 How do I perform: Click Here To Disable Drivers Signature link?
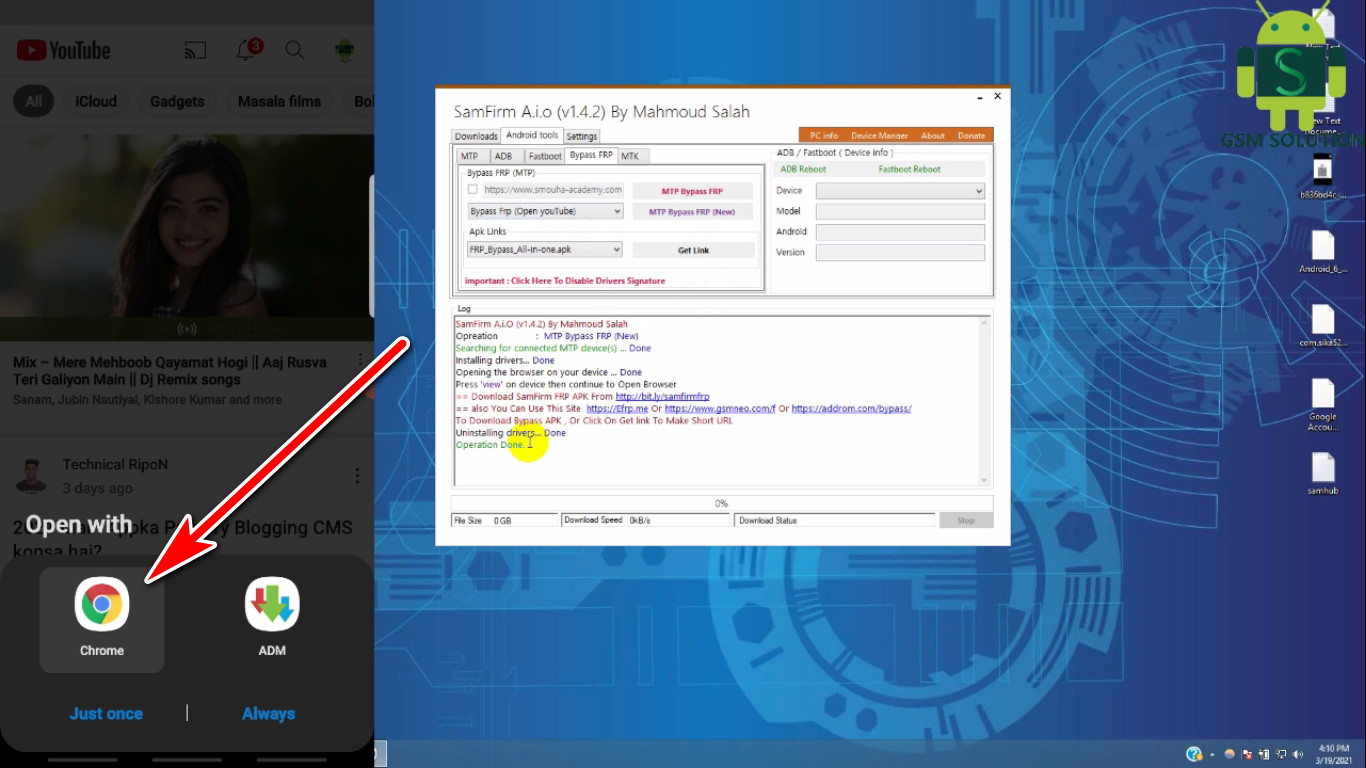coord(565,281)
